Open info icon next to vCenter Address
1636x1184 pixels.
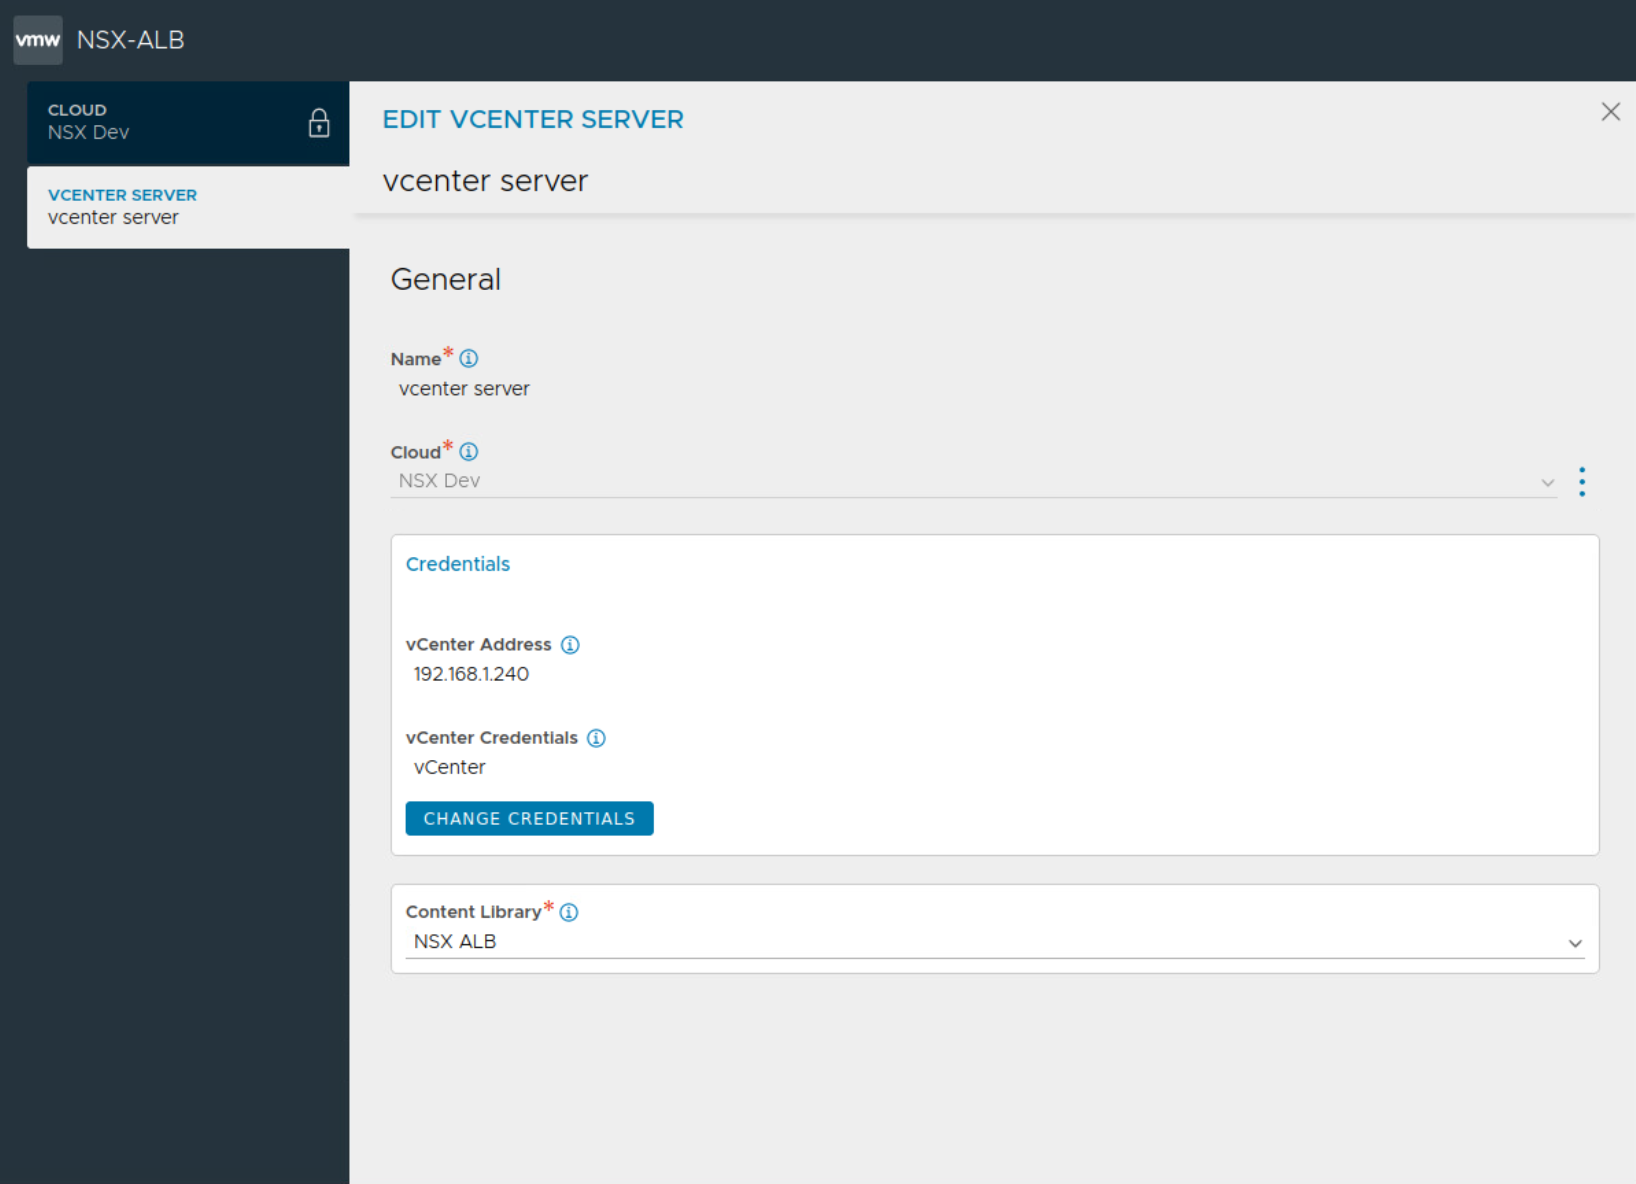570,645
